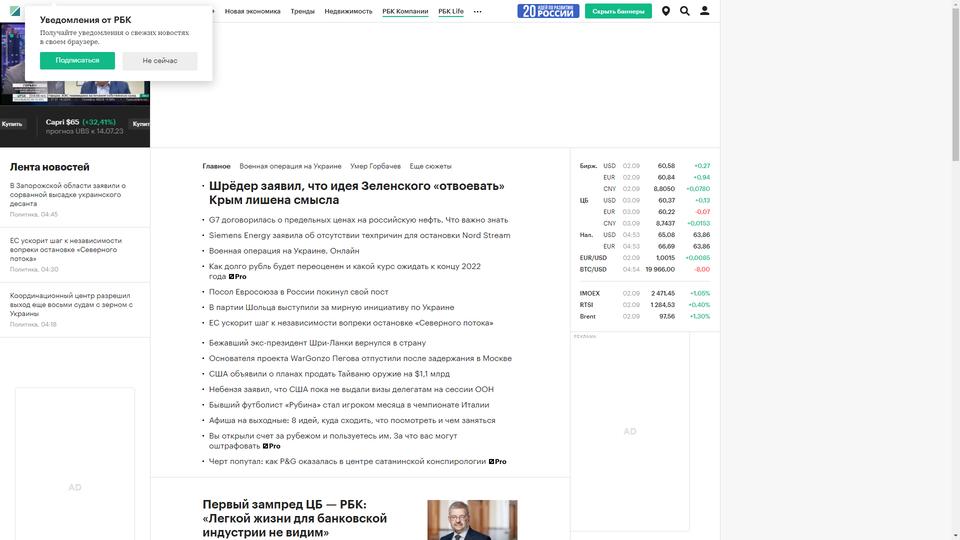
Task: Open Первый зампред ЦБ interview headline
Action: pos(294,518)
